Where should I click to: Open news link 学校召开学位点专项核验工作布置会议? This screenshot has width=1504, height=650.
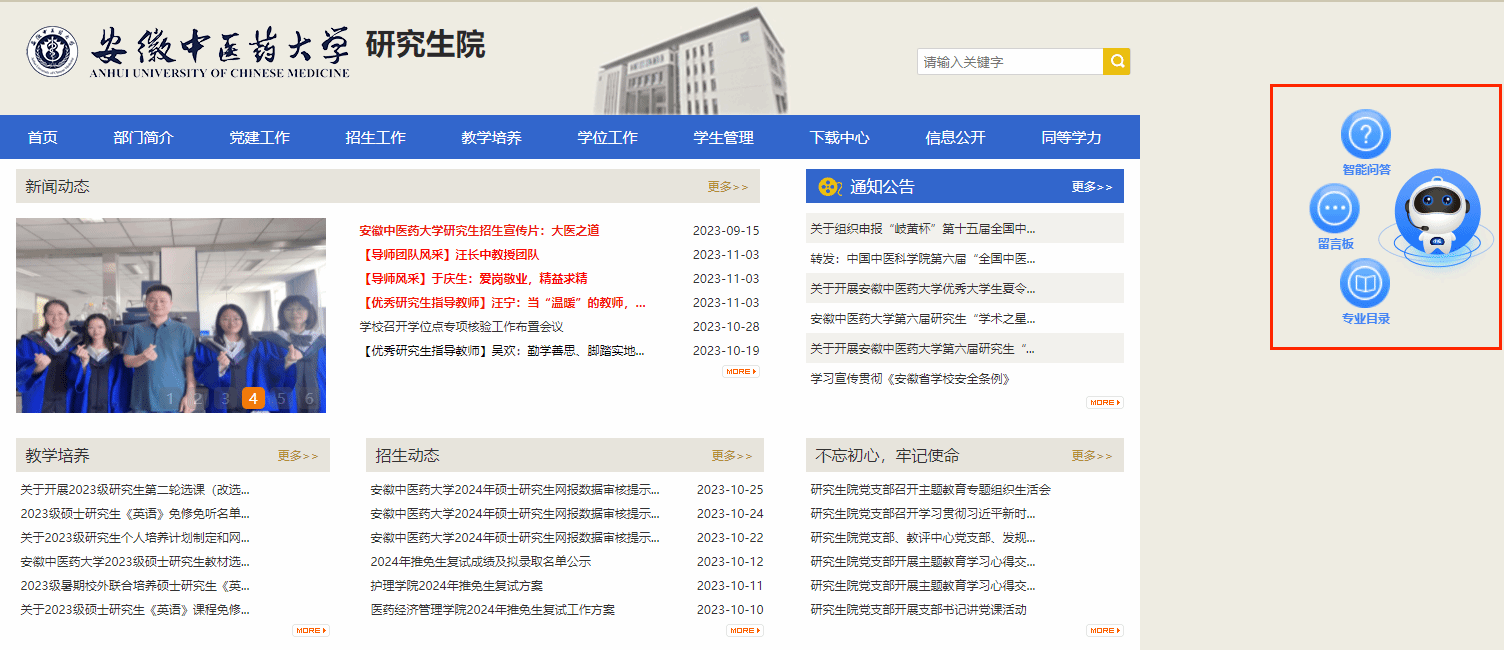click(461, 327)
